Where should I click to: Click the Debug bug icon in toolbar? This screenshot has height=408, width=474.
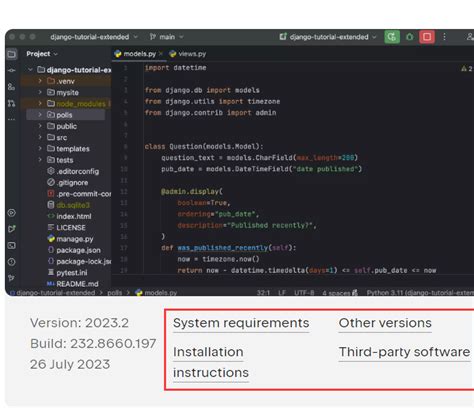coord(410,37)
